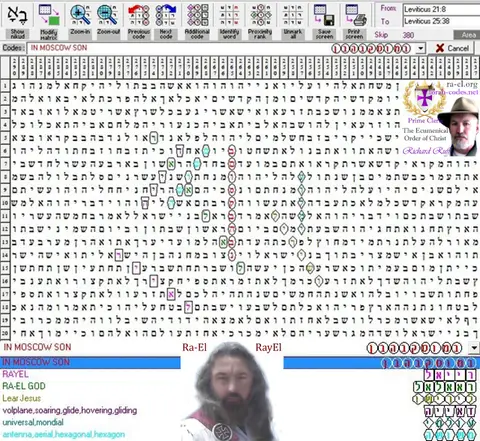
Task: Edit the To verse field
Action: (x=441, y=21)
